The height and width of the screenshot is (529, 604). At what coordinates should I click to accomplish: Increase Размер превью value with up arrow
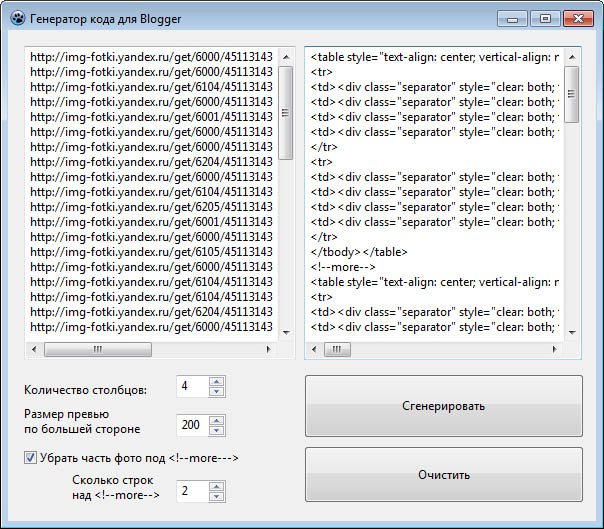tap(216, 420)
